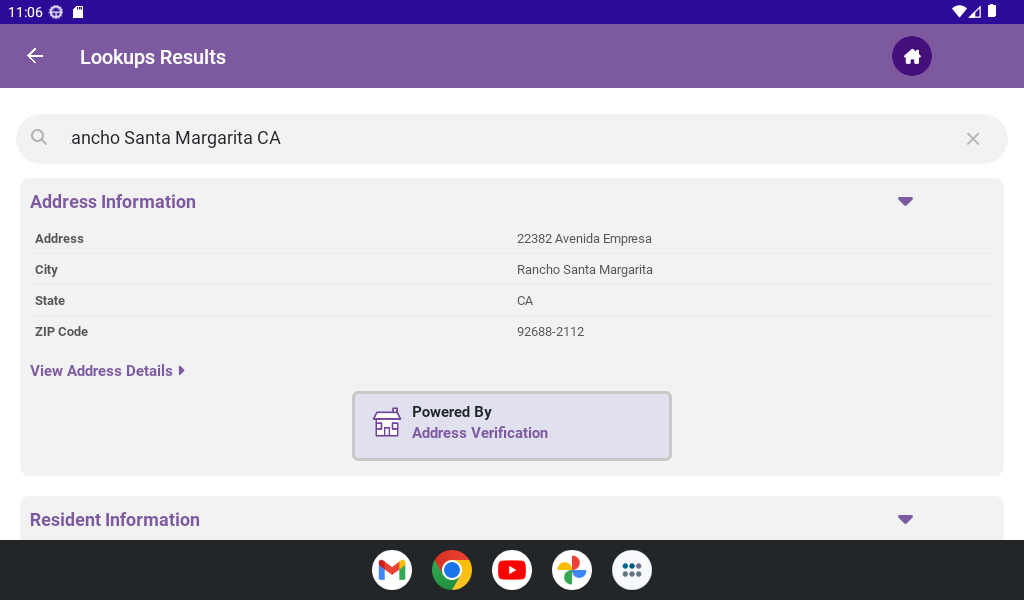
Task: Go to home via house icon
Action: click(x=911, y=56)
